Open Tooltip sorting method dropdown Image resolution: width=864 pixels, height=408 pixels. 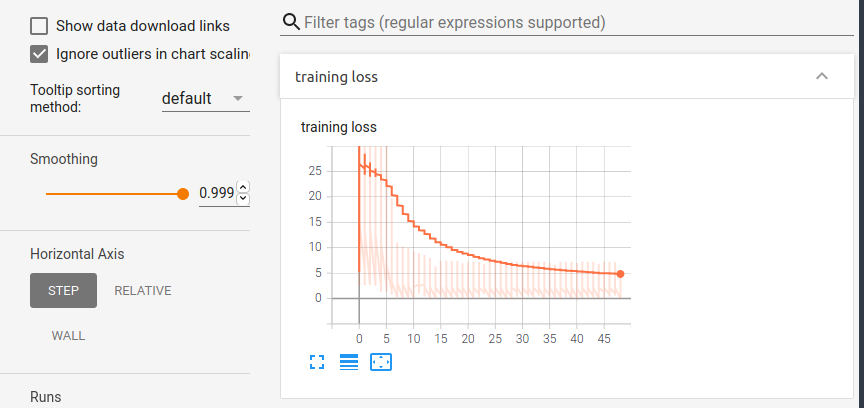coord(204,98)
